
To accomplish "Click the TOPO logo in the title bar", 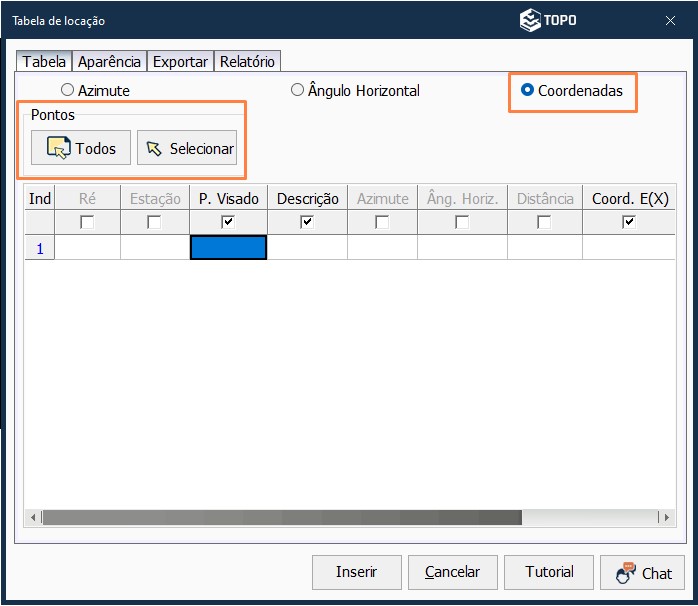I will [x=548, y=20].
